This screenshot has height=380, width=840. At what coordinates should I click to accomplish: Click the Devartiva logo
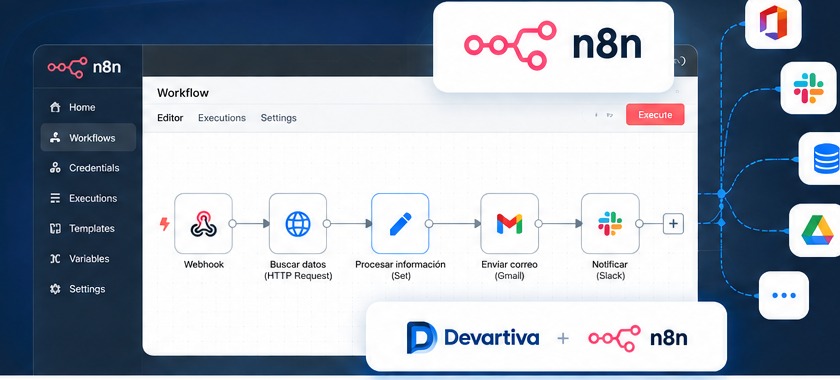click(472, 338)
